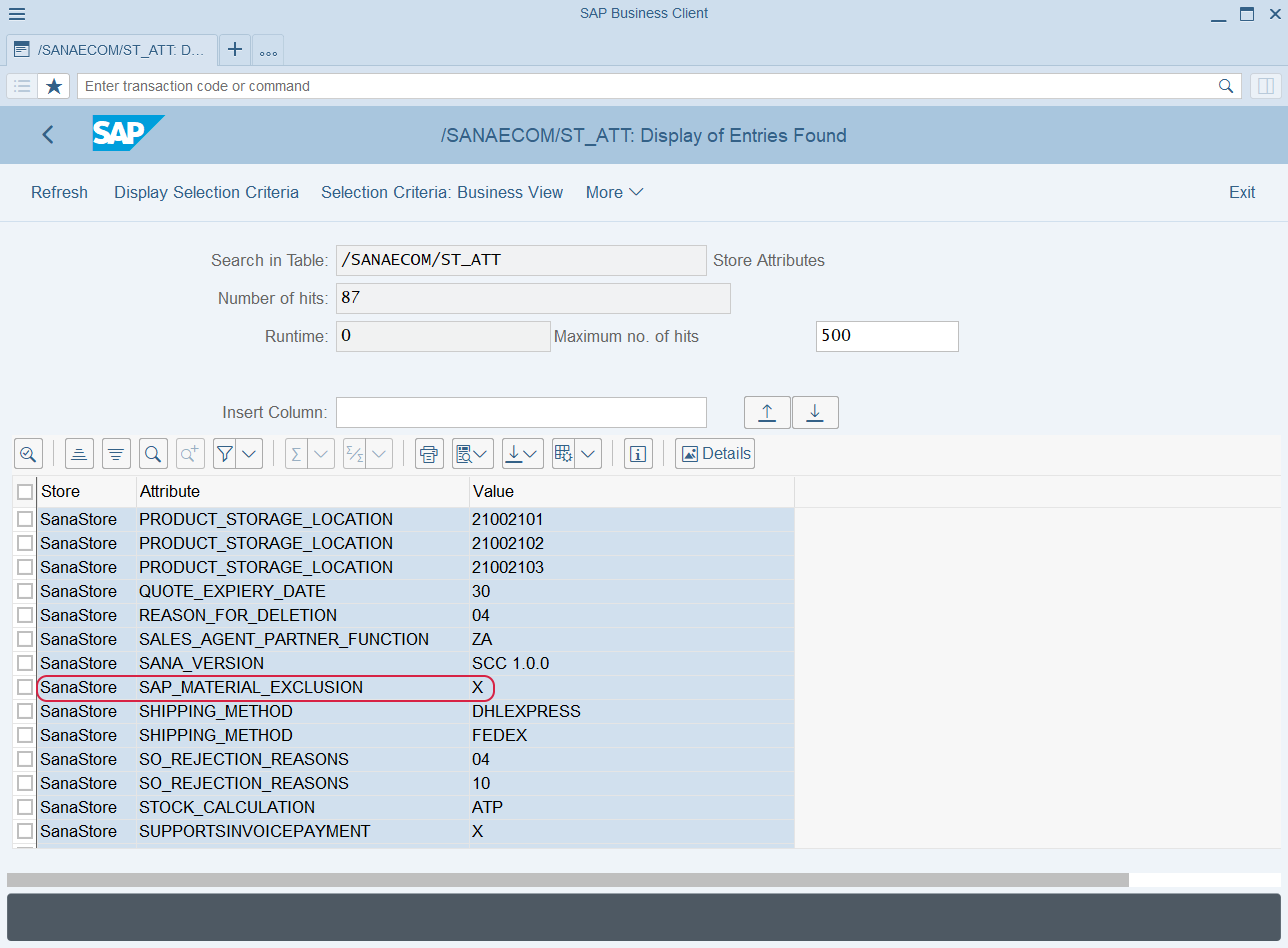This screenshot has height=948, width=1288.
Task: Click the Details button
Action: click(x=715, y=454)
